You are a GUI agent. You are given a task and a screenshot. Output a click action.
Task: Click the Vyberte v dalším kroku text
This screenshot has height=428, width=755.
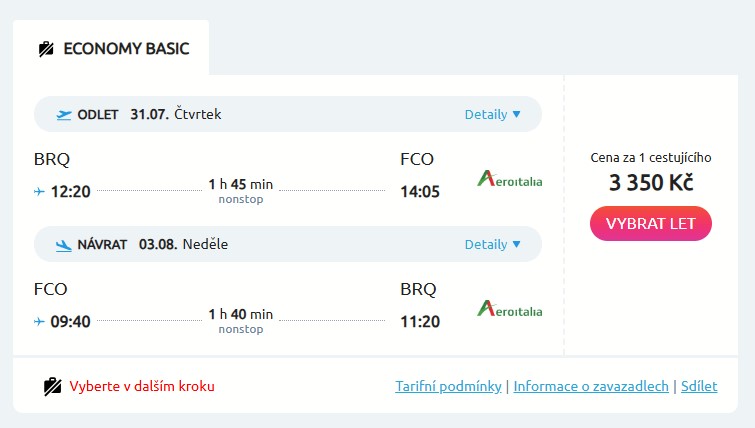click(142, 386)
